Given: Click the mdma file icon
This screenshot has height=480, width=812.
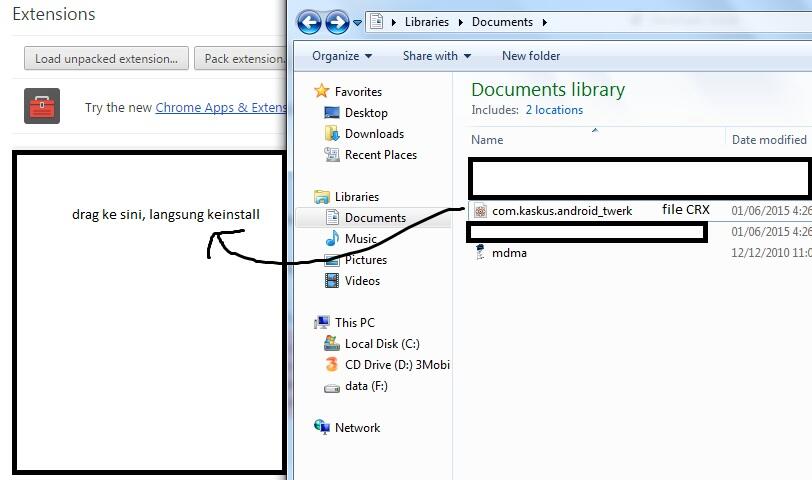Looking at the screenshot, I should (x=480, y=252).
